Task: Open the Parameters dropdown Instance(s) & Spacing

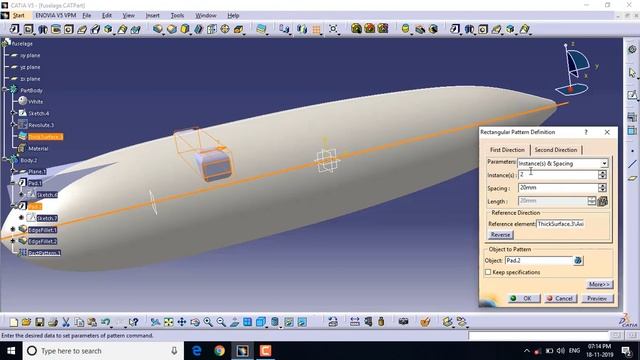Action: point(563,163)
